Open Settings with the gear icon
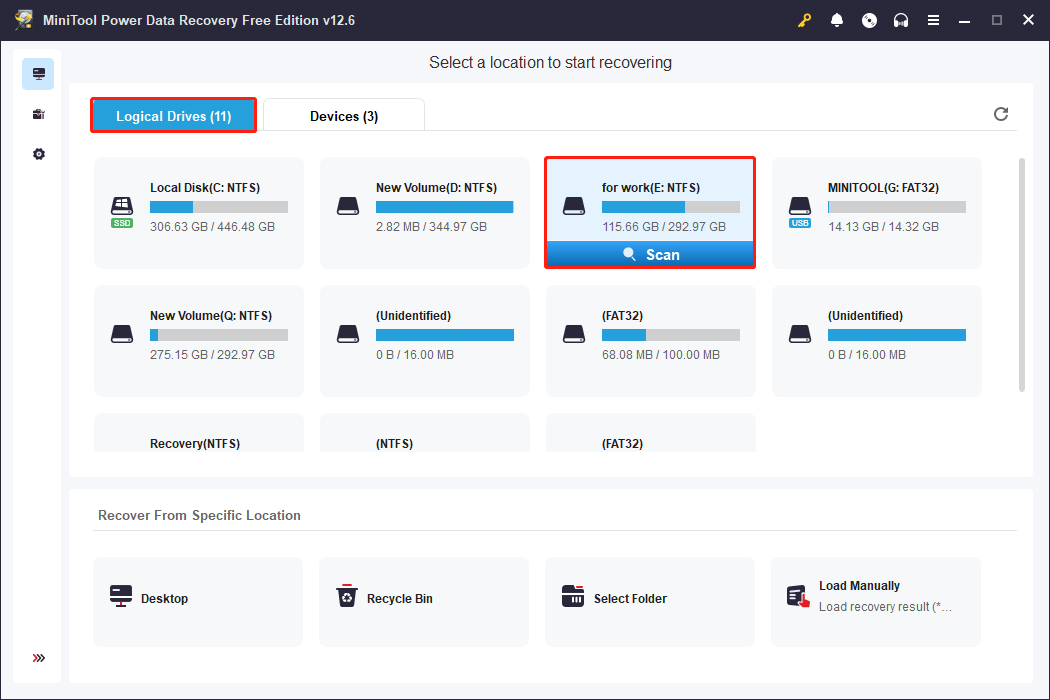 click(37, 153)
